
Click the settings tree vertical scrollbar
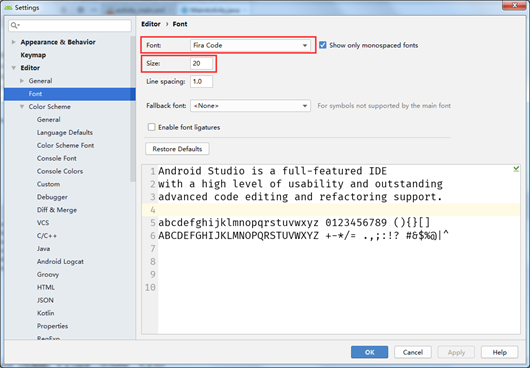tap(133, 108)
